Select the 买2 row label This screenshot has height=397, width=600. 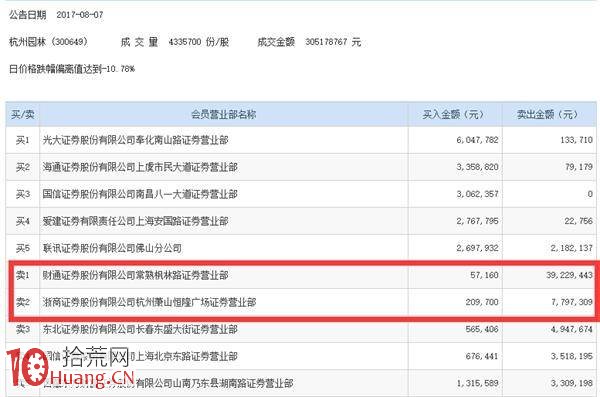[23, 167]
